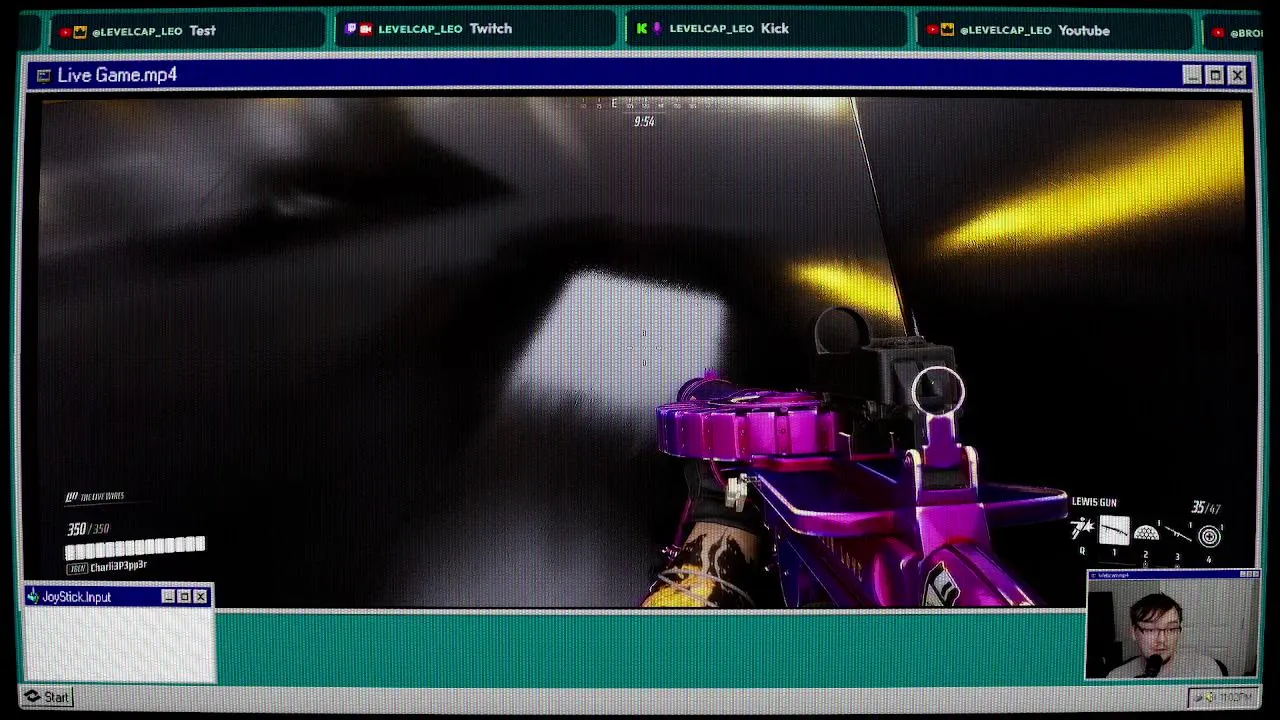Click the JoyStick.Input window title icon
1280x720 pixels.
pos(34,597)
